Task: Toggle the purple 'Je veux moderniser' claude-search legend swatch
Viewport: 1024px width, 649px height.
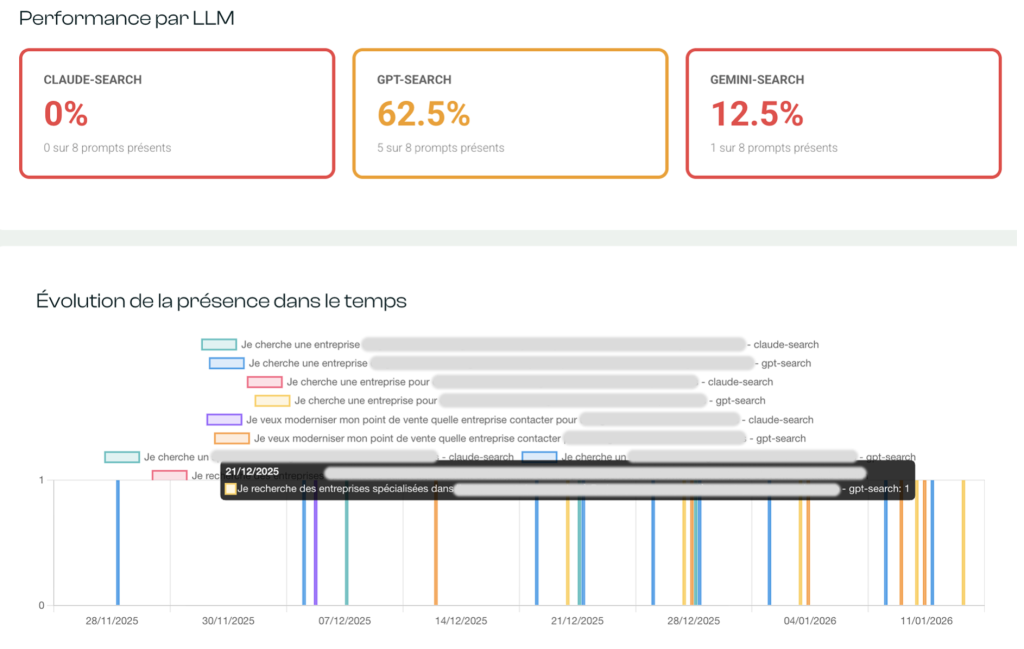Action: [224, 420]
